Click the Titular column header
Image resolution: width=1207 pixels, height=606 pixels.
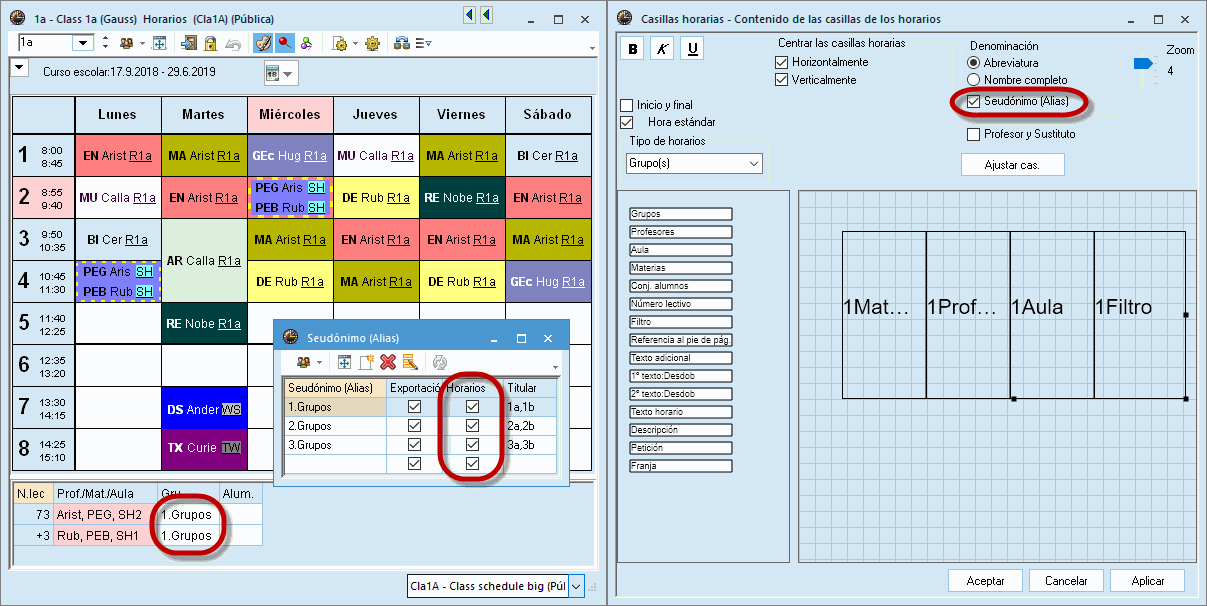(530, 388)
